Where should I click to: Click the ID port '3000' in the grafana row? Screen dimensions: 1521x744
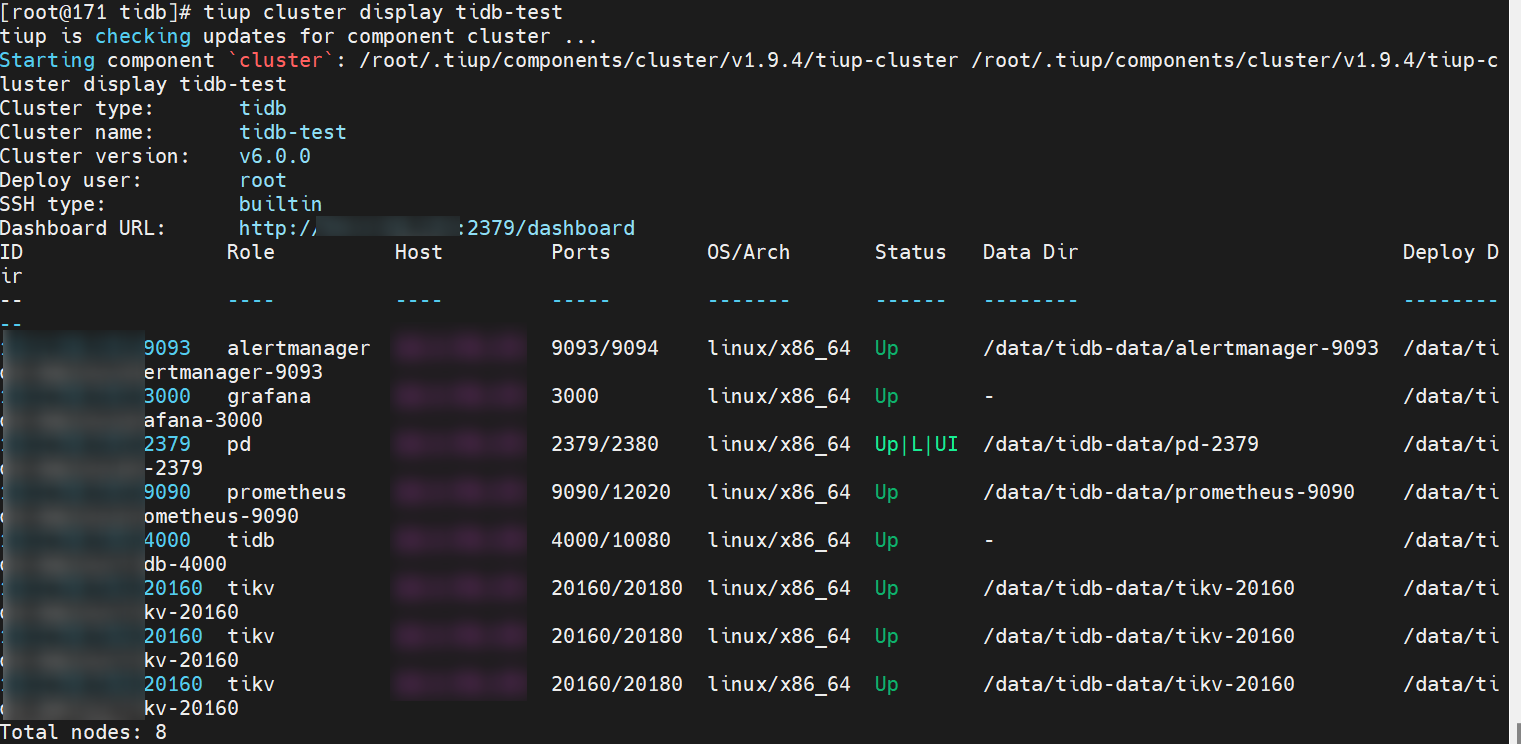(x=167, y=396)
